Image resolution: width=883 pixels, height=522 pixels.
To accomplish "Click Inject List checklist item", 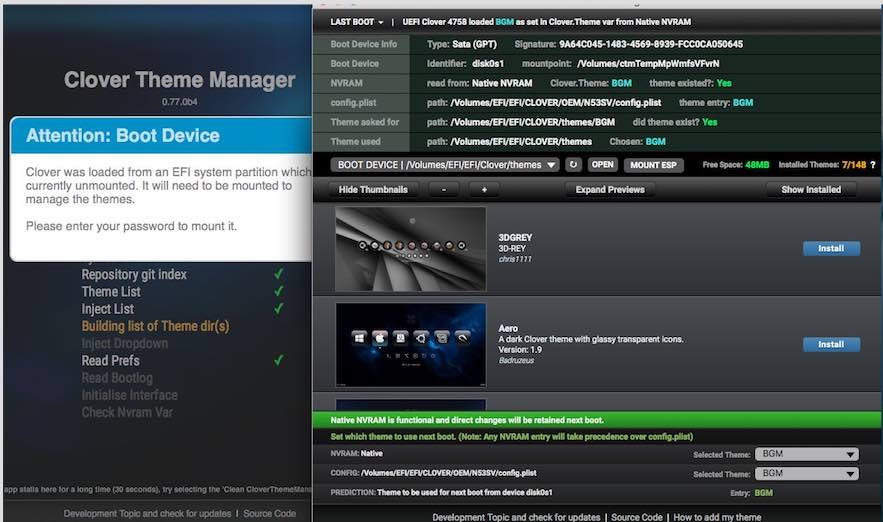I will point(108,309).
